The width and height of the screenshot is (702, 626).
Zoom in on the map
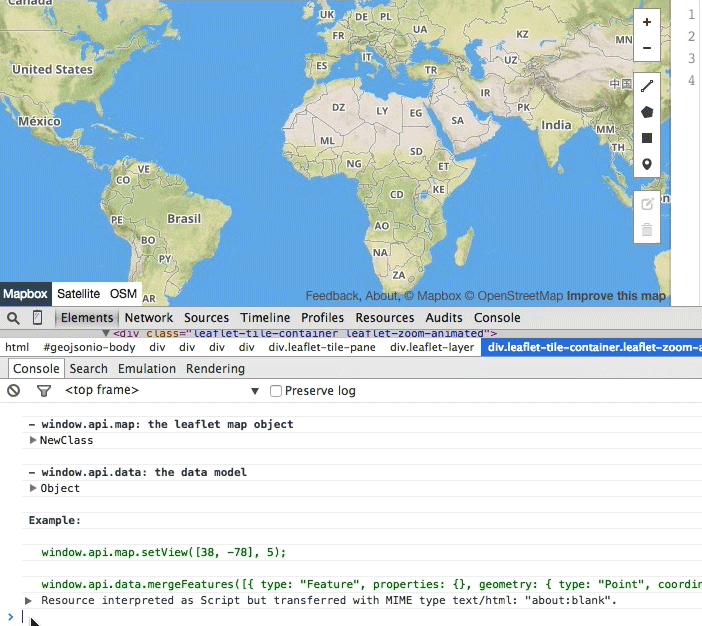pyautogui.click(x=646, y=22)
